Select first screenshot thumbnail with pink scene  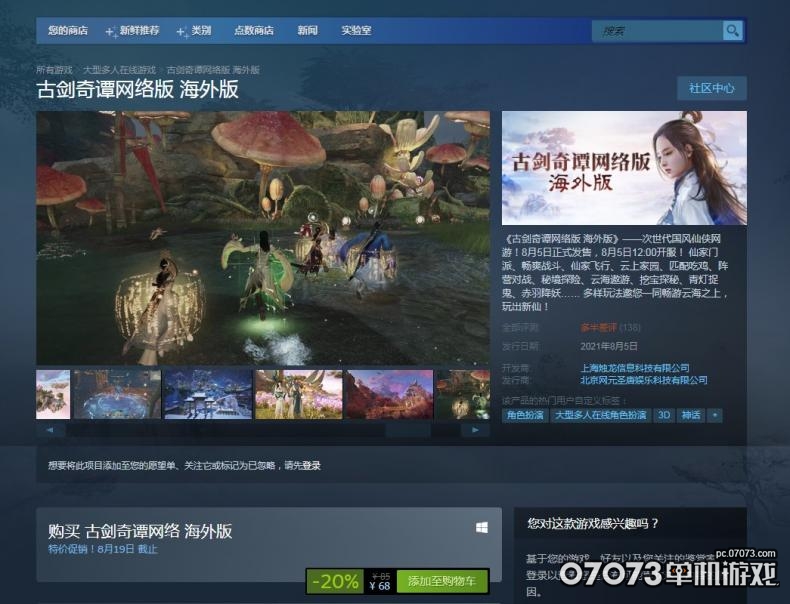[x=53, y=394]
